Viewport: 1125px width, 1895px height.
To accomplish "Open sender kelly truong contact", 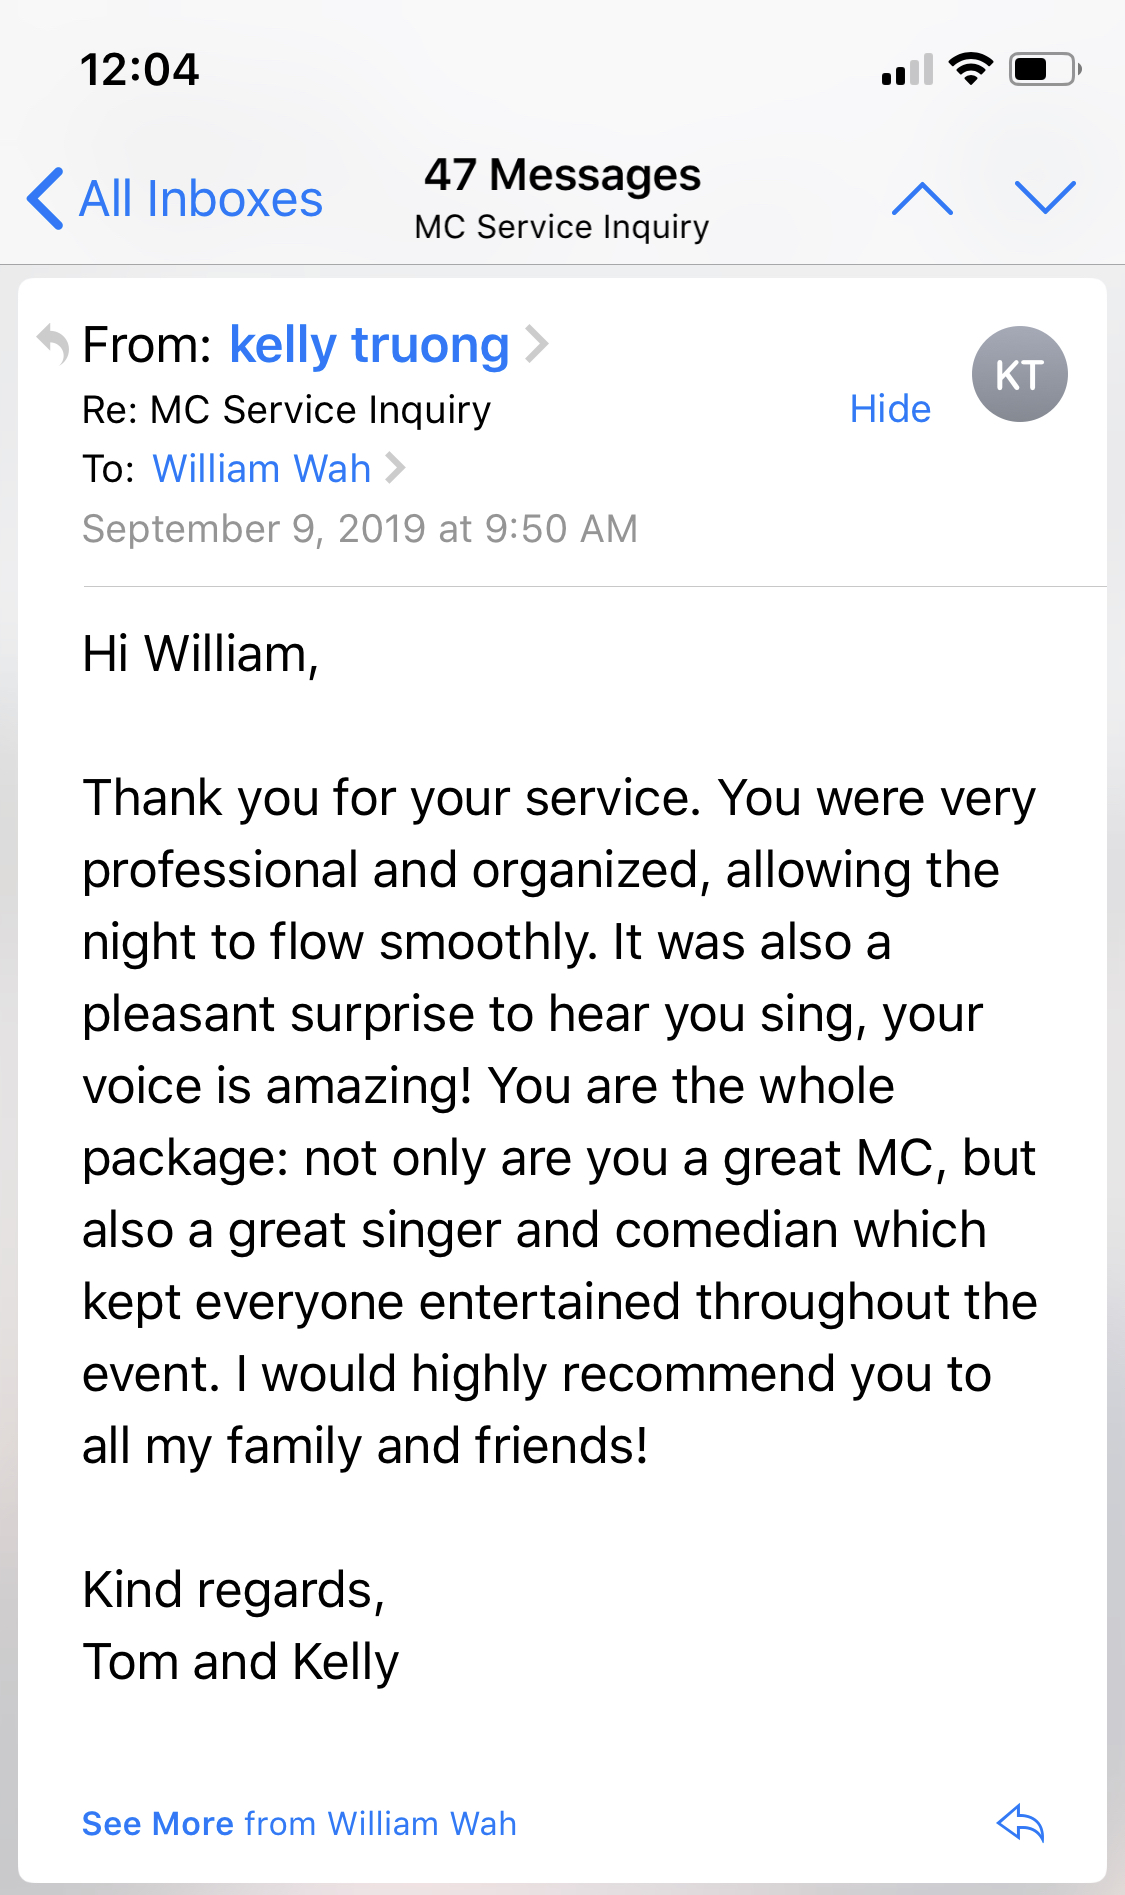I will point(369,345).
